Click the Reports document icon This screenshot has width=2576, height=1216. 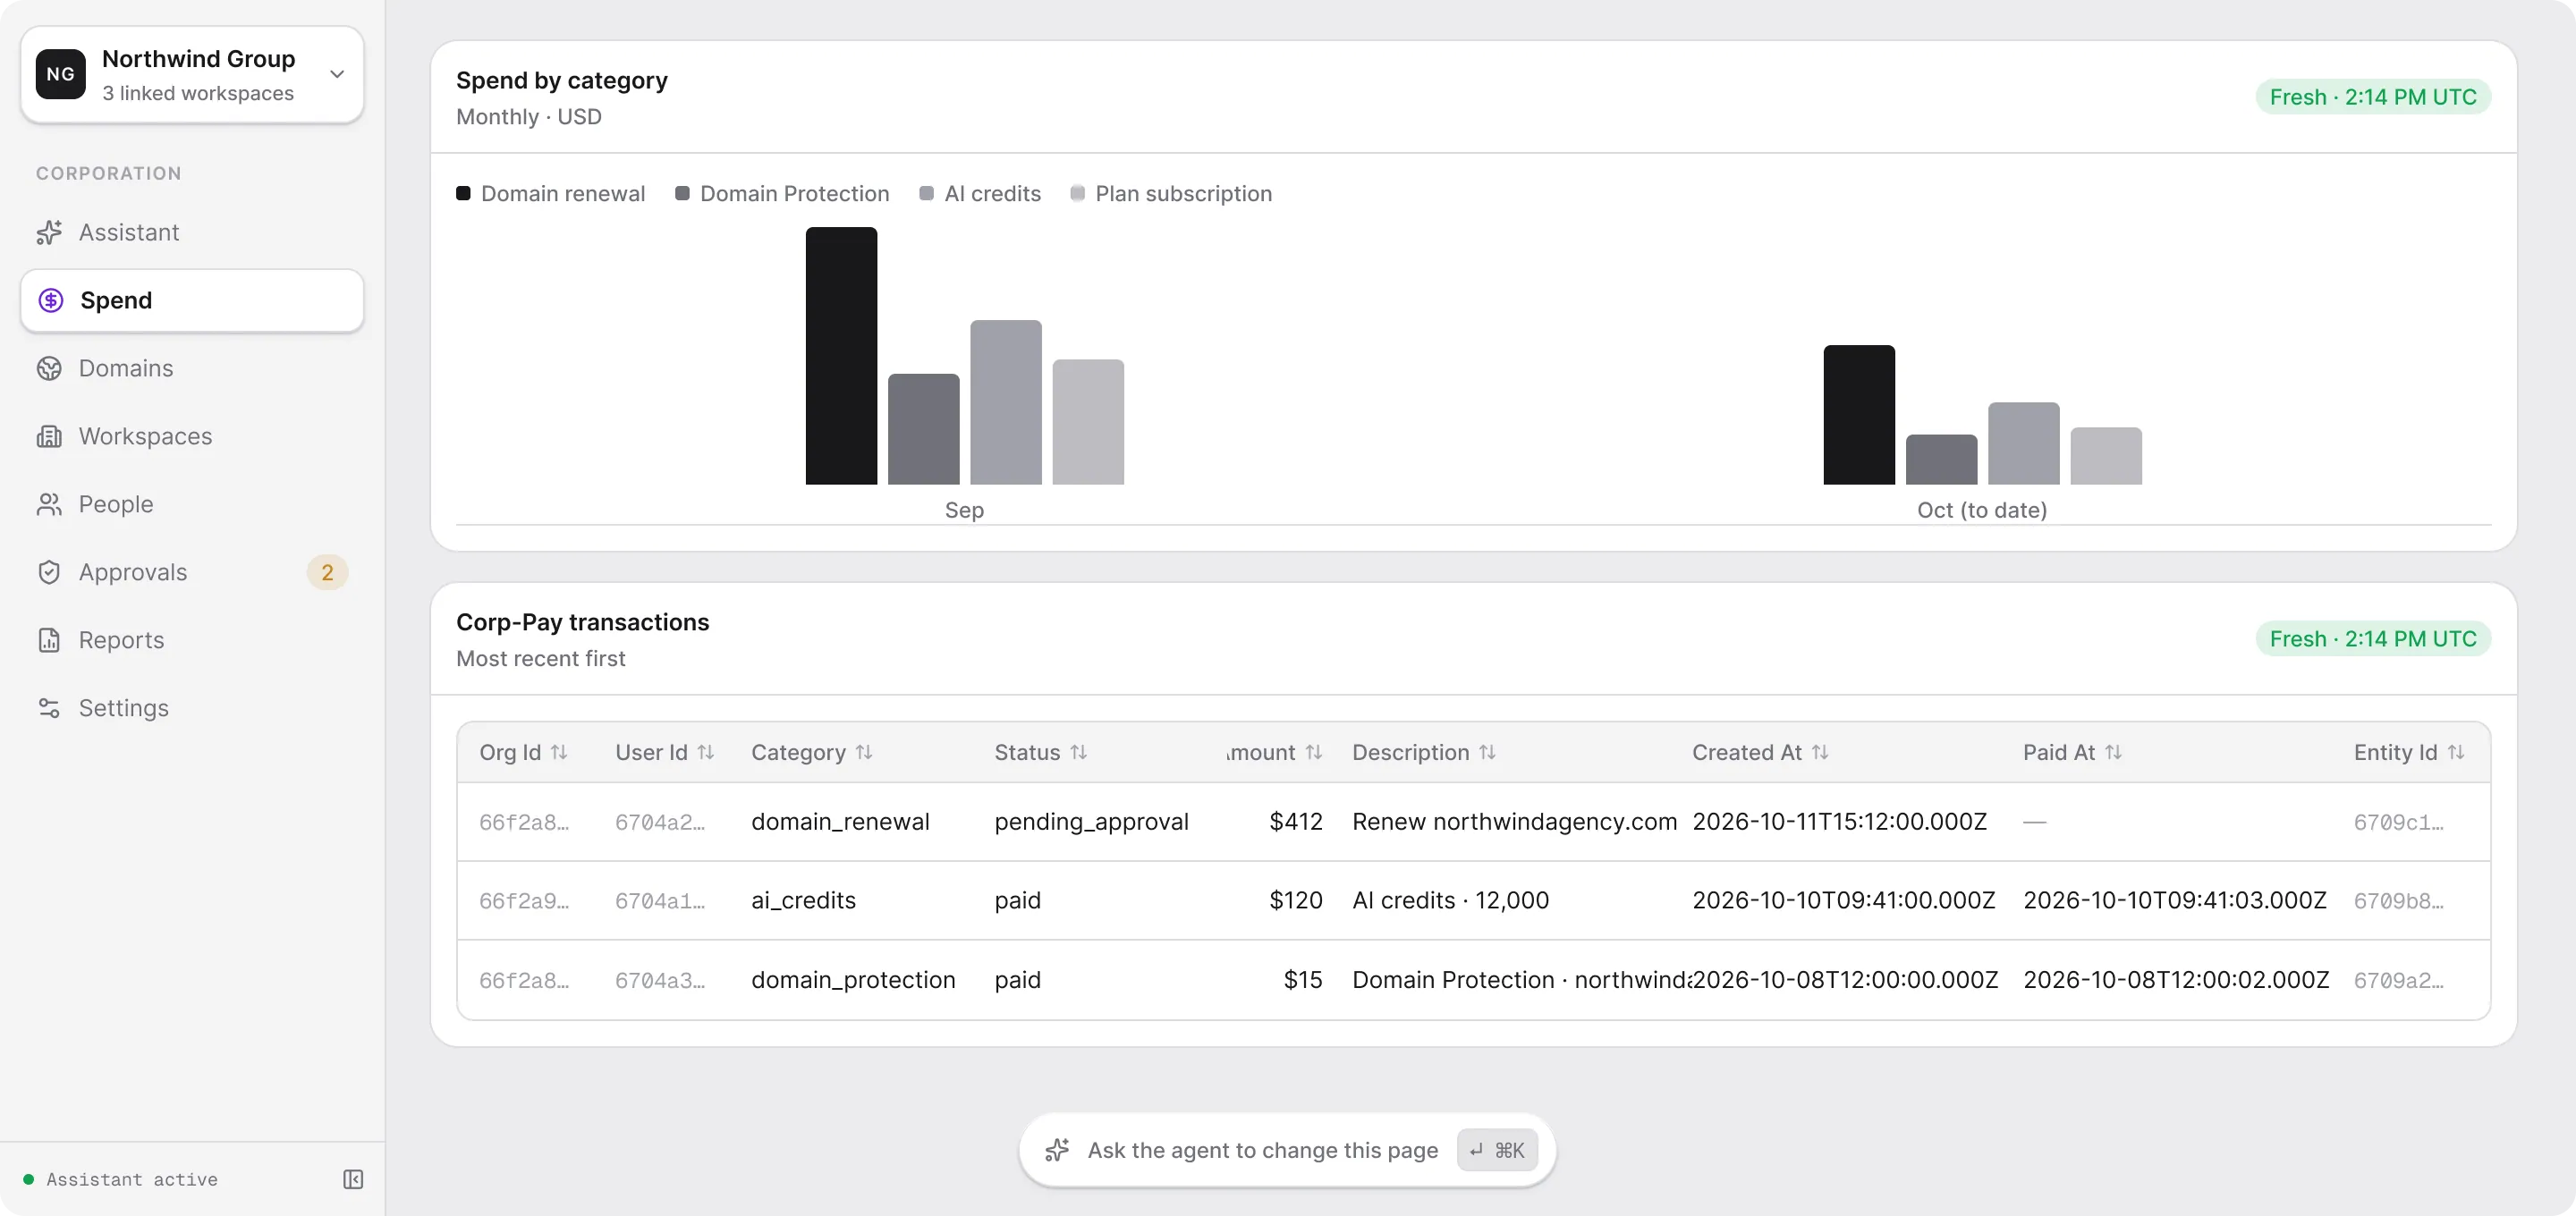49,640
